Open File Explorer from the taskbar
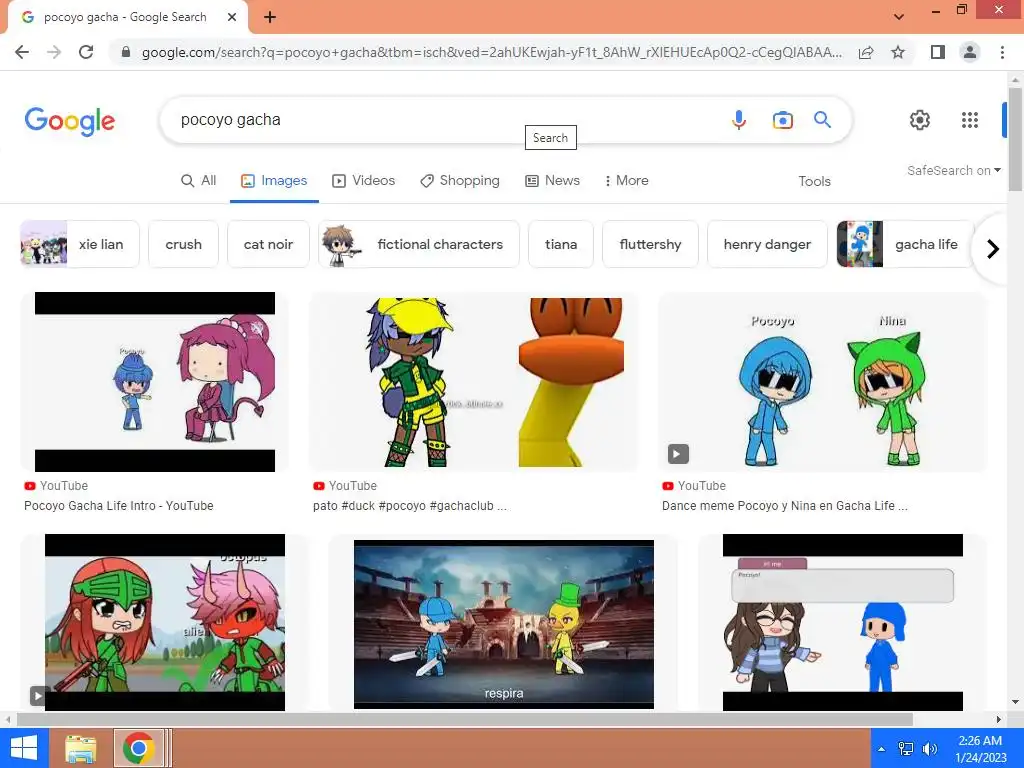The image size is (1024, 768). coord(81,748)
